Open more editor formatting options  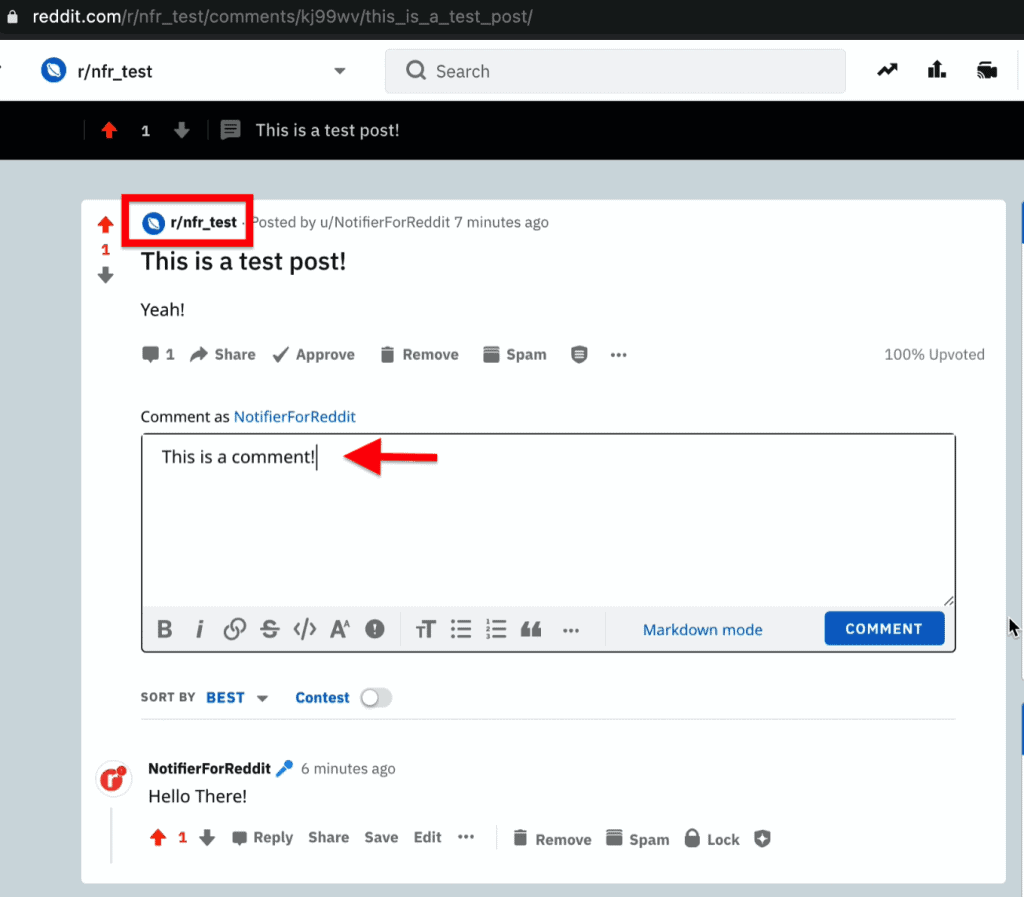point(571,631)
